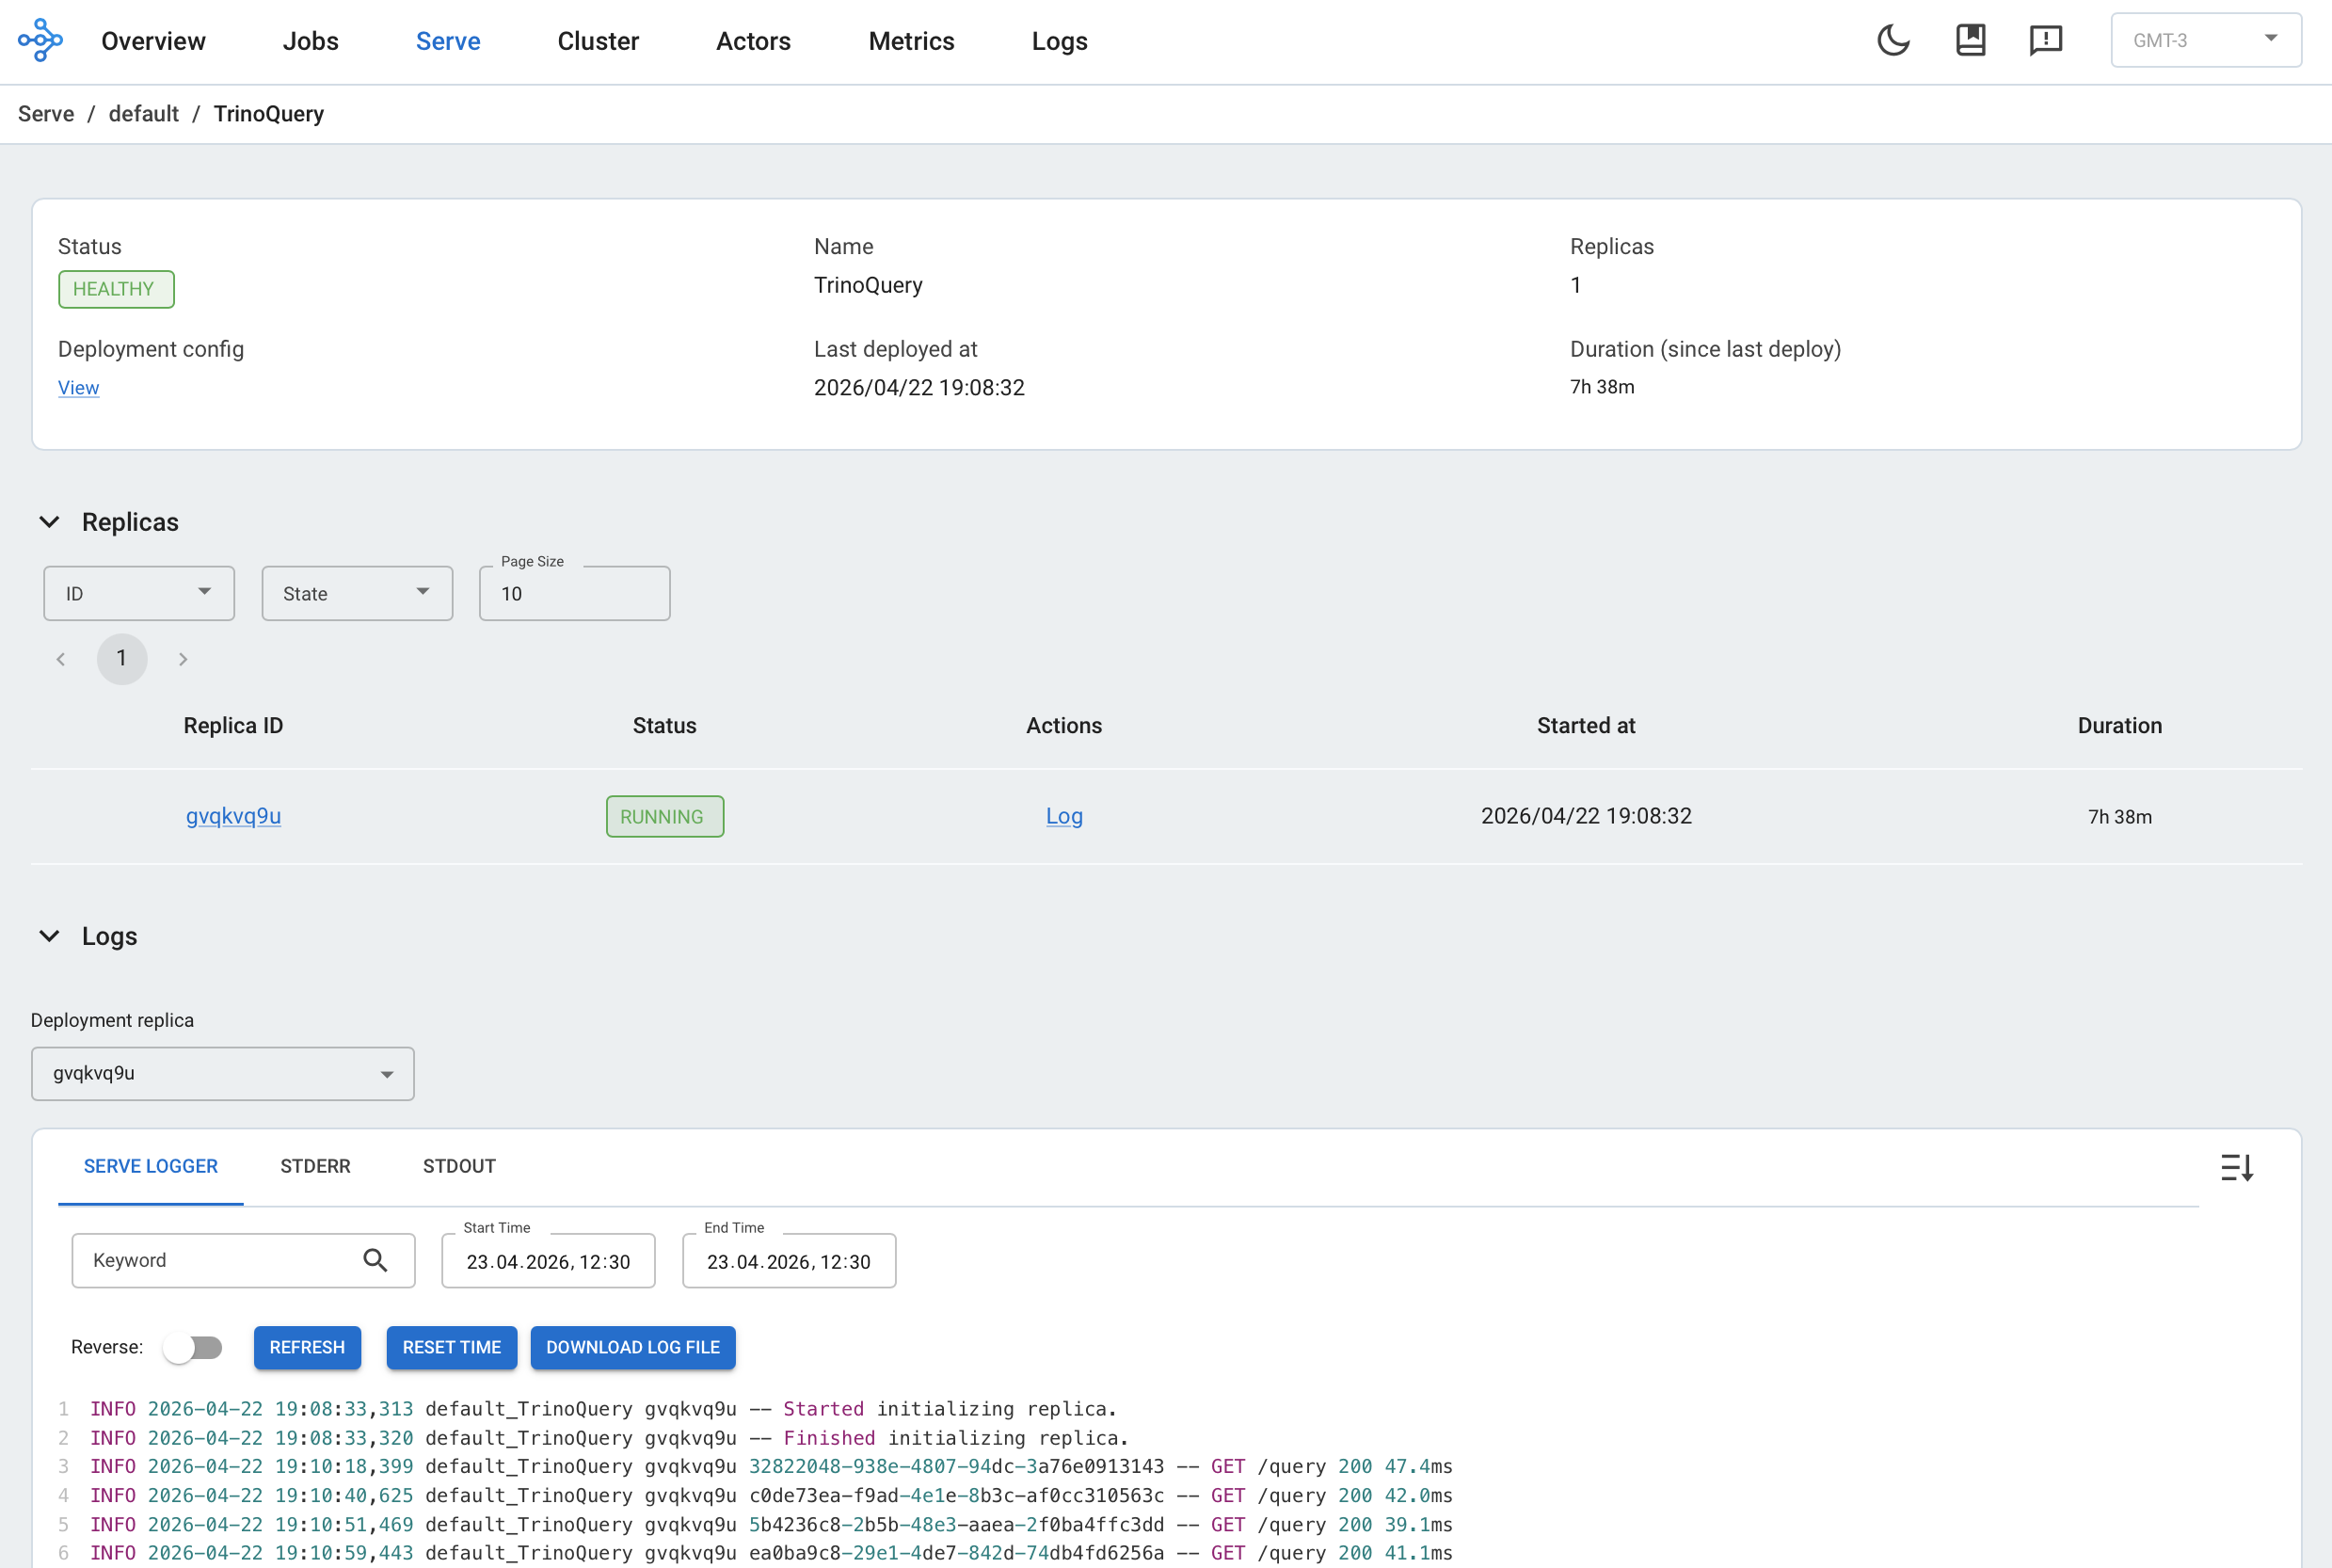Click the Start Time field
Image resolution: width=2332 pixels, height=1568 pixels.
(x=548, y=1261)
